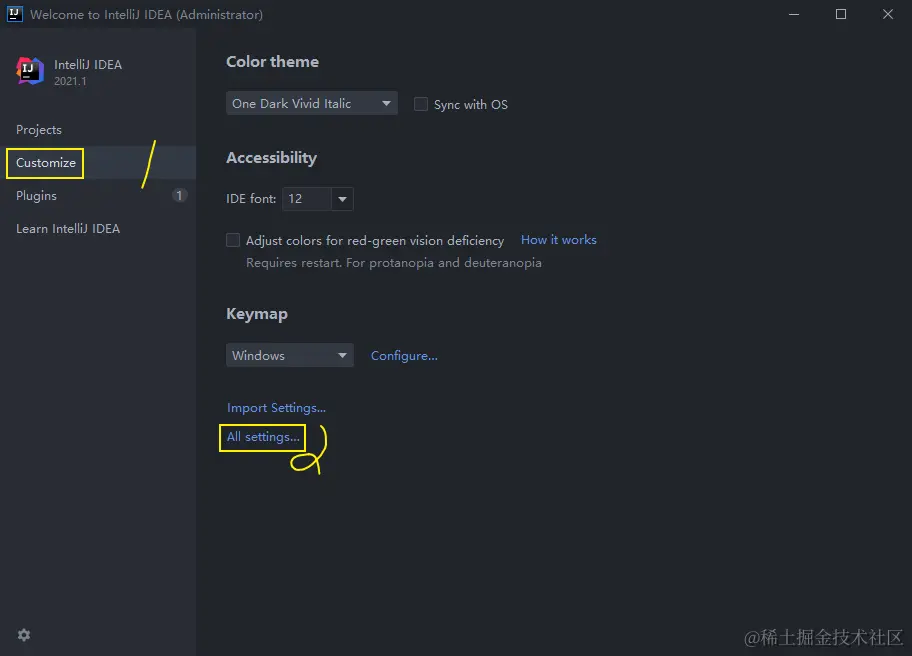The image size is (912, 656).
Task: Open All settings... link
Action: [x=263, y=437]
